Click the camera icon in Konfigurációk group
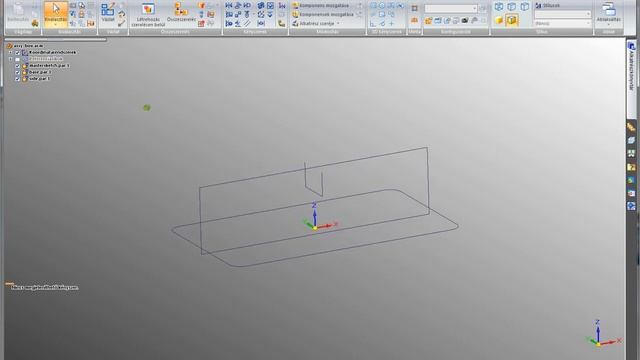 point(465,20)
